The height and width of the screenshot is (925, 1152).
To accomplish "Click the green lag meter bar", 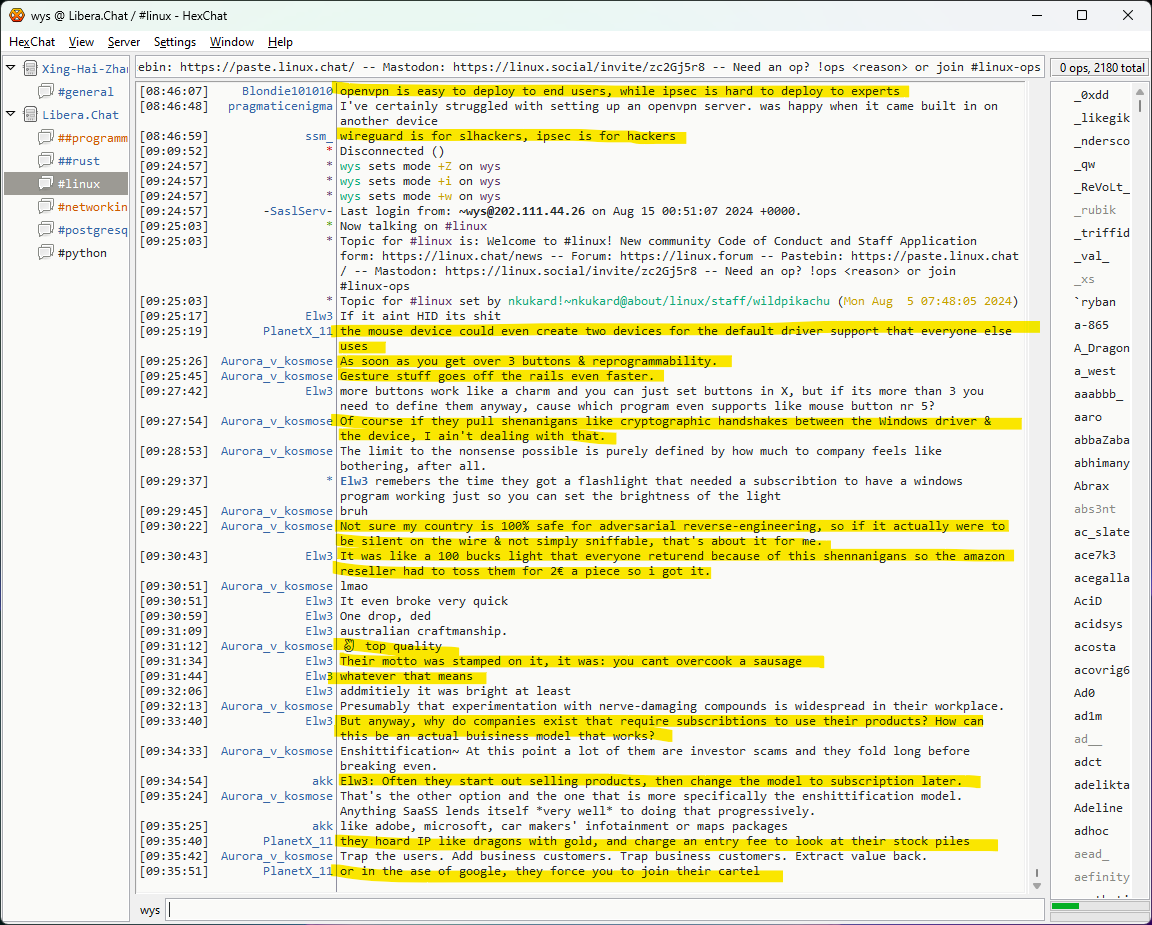I will point(1066,906).
